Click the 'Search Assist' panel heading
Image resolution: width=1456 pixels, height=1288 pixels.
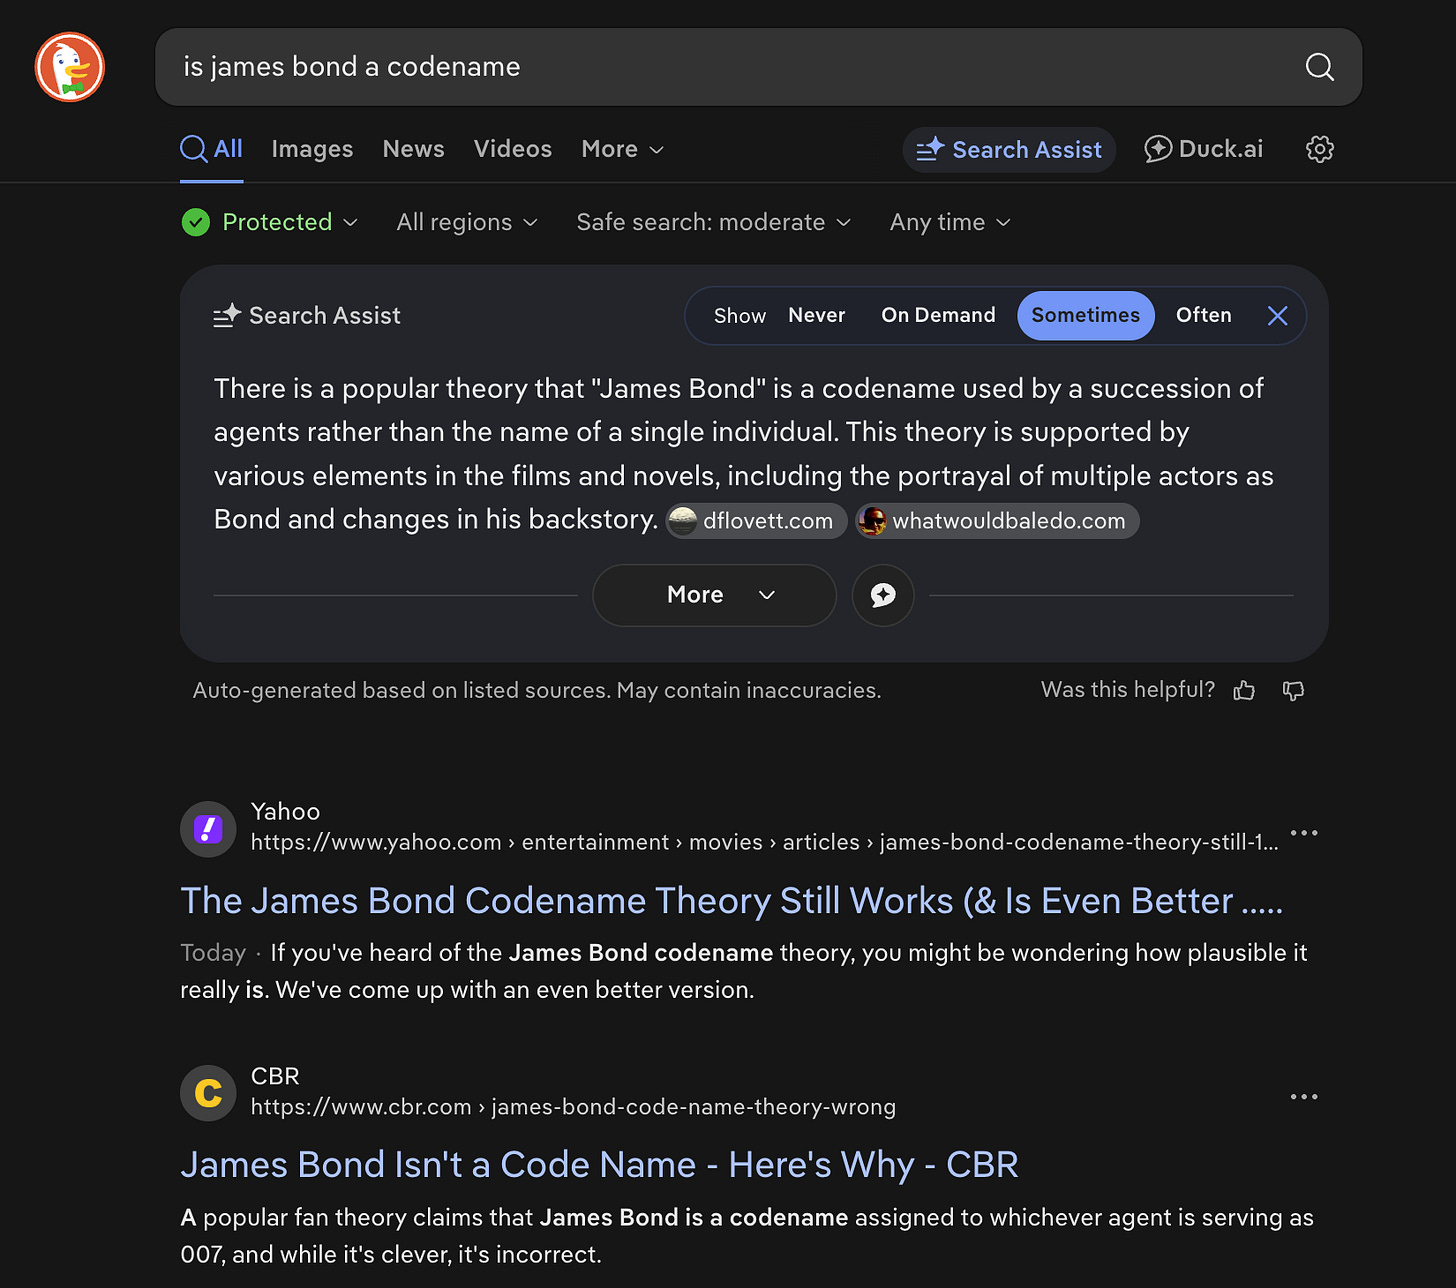[x=307, y=316]
